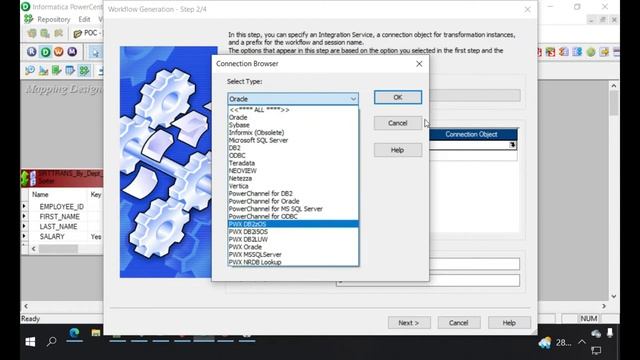Image resolution: width=640 pixels, height=360 pixels.
Task: Click the selection arrow toolbar icon
Action: tap(96, 52)
